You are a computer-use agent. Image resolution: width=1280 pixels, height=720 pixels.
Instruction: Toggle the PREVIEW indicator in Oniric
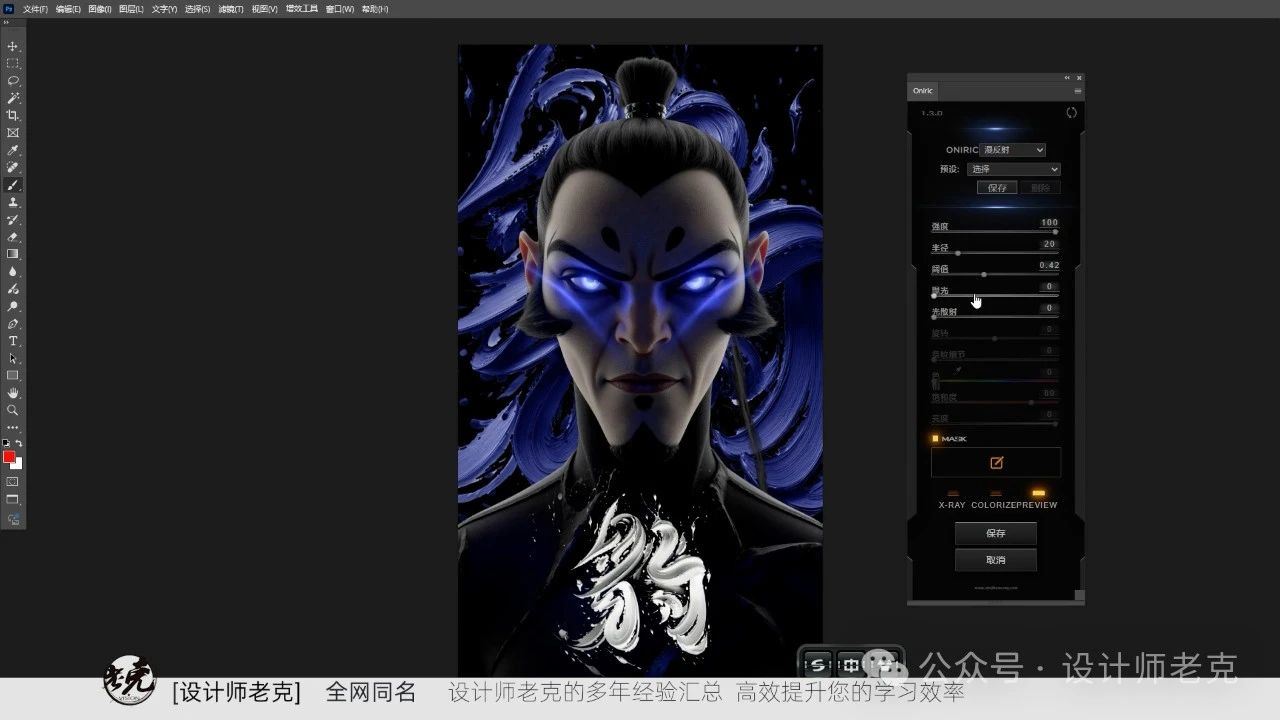[1038, 493]
